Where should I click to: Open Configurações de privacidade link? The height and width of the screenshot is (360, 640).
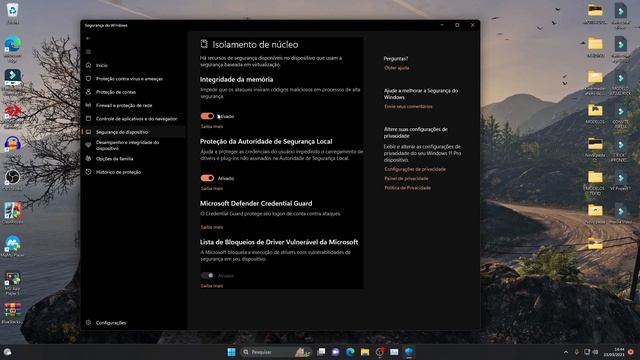(415, 169)
